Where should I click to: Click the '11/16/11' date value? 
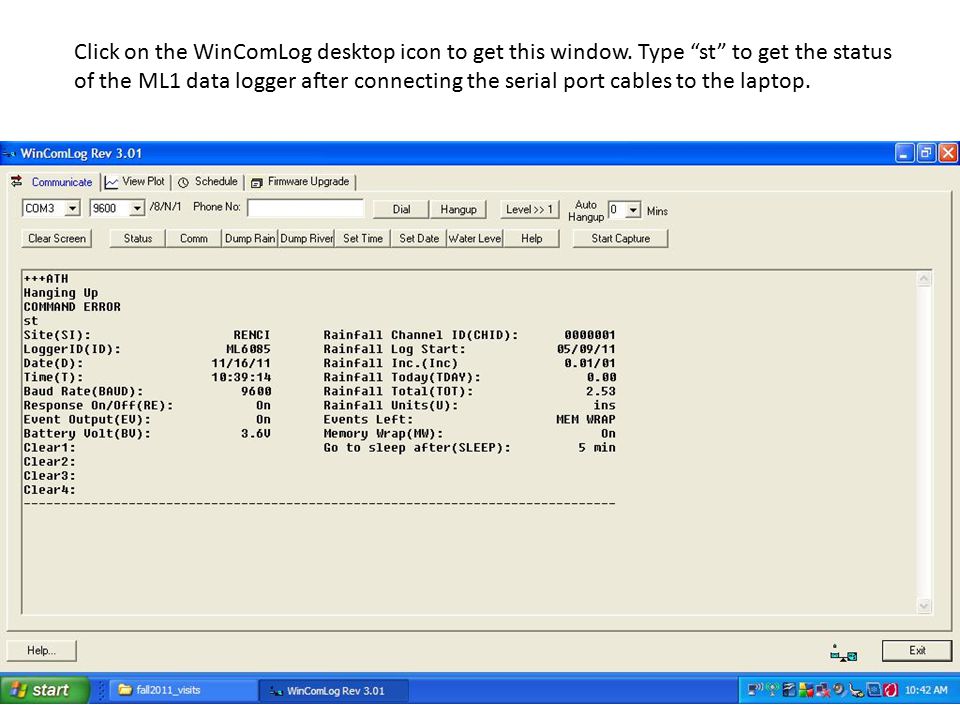pos(241,363)
